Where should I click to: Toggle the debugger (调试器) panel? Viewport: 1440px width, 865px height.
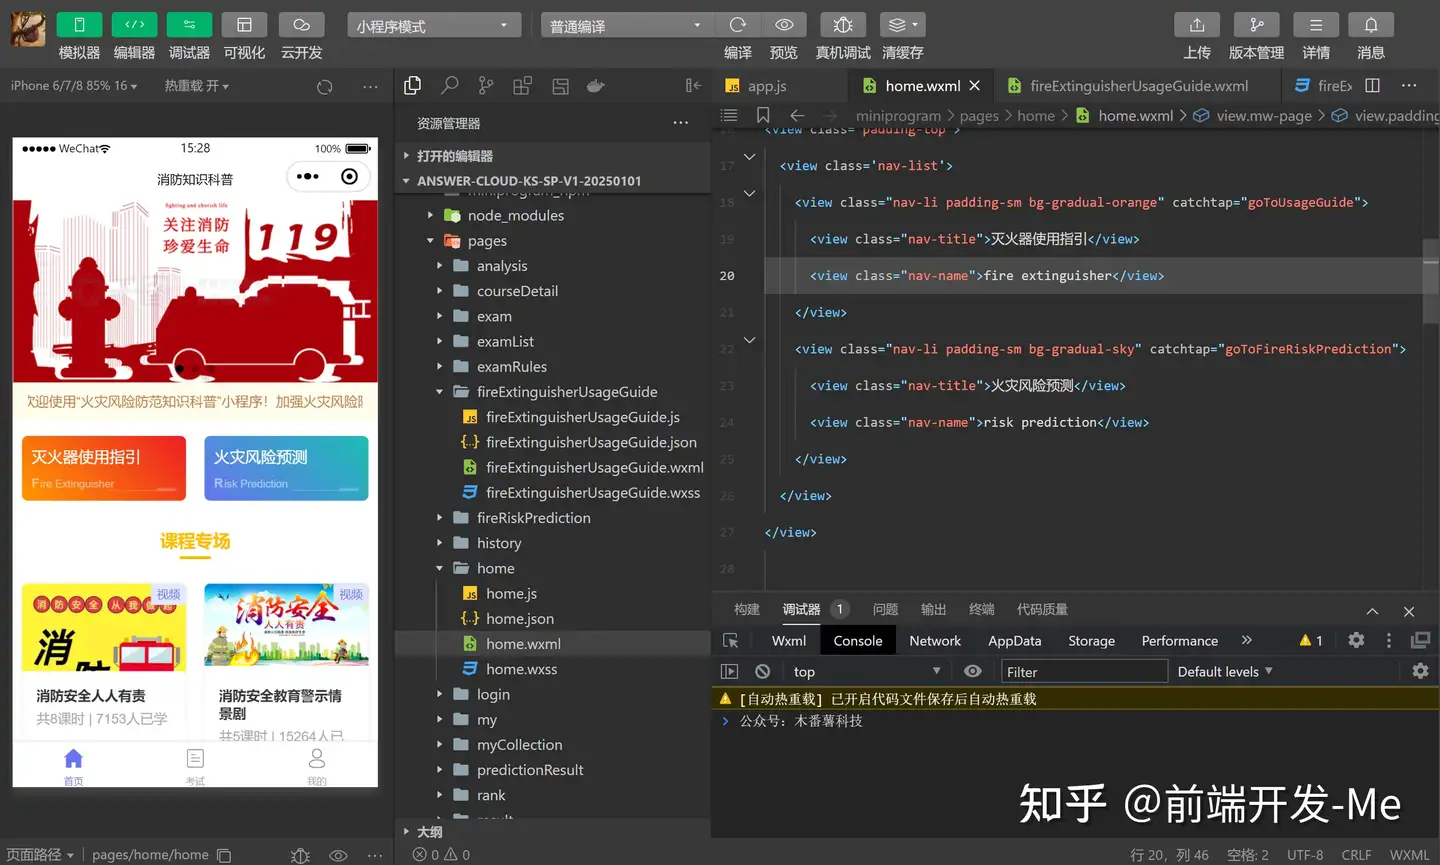click(x=189, y=25)
